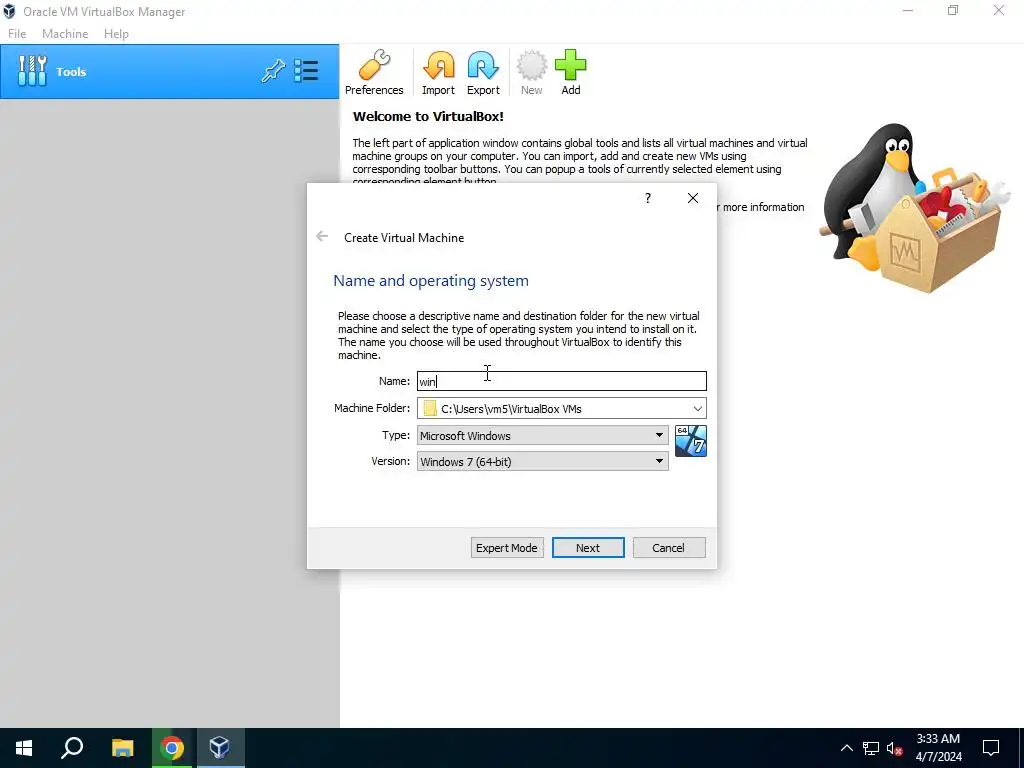The height and width of the screenshot is (768, 1024).
Task: Open the Type dropdown showing Microsoft Windows
Action: (543, 436)
